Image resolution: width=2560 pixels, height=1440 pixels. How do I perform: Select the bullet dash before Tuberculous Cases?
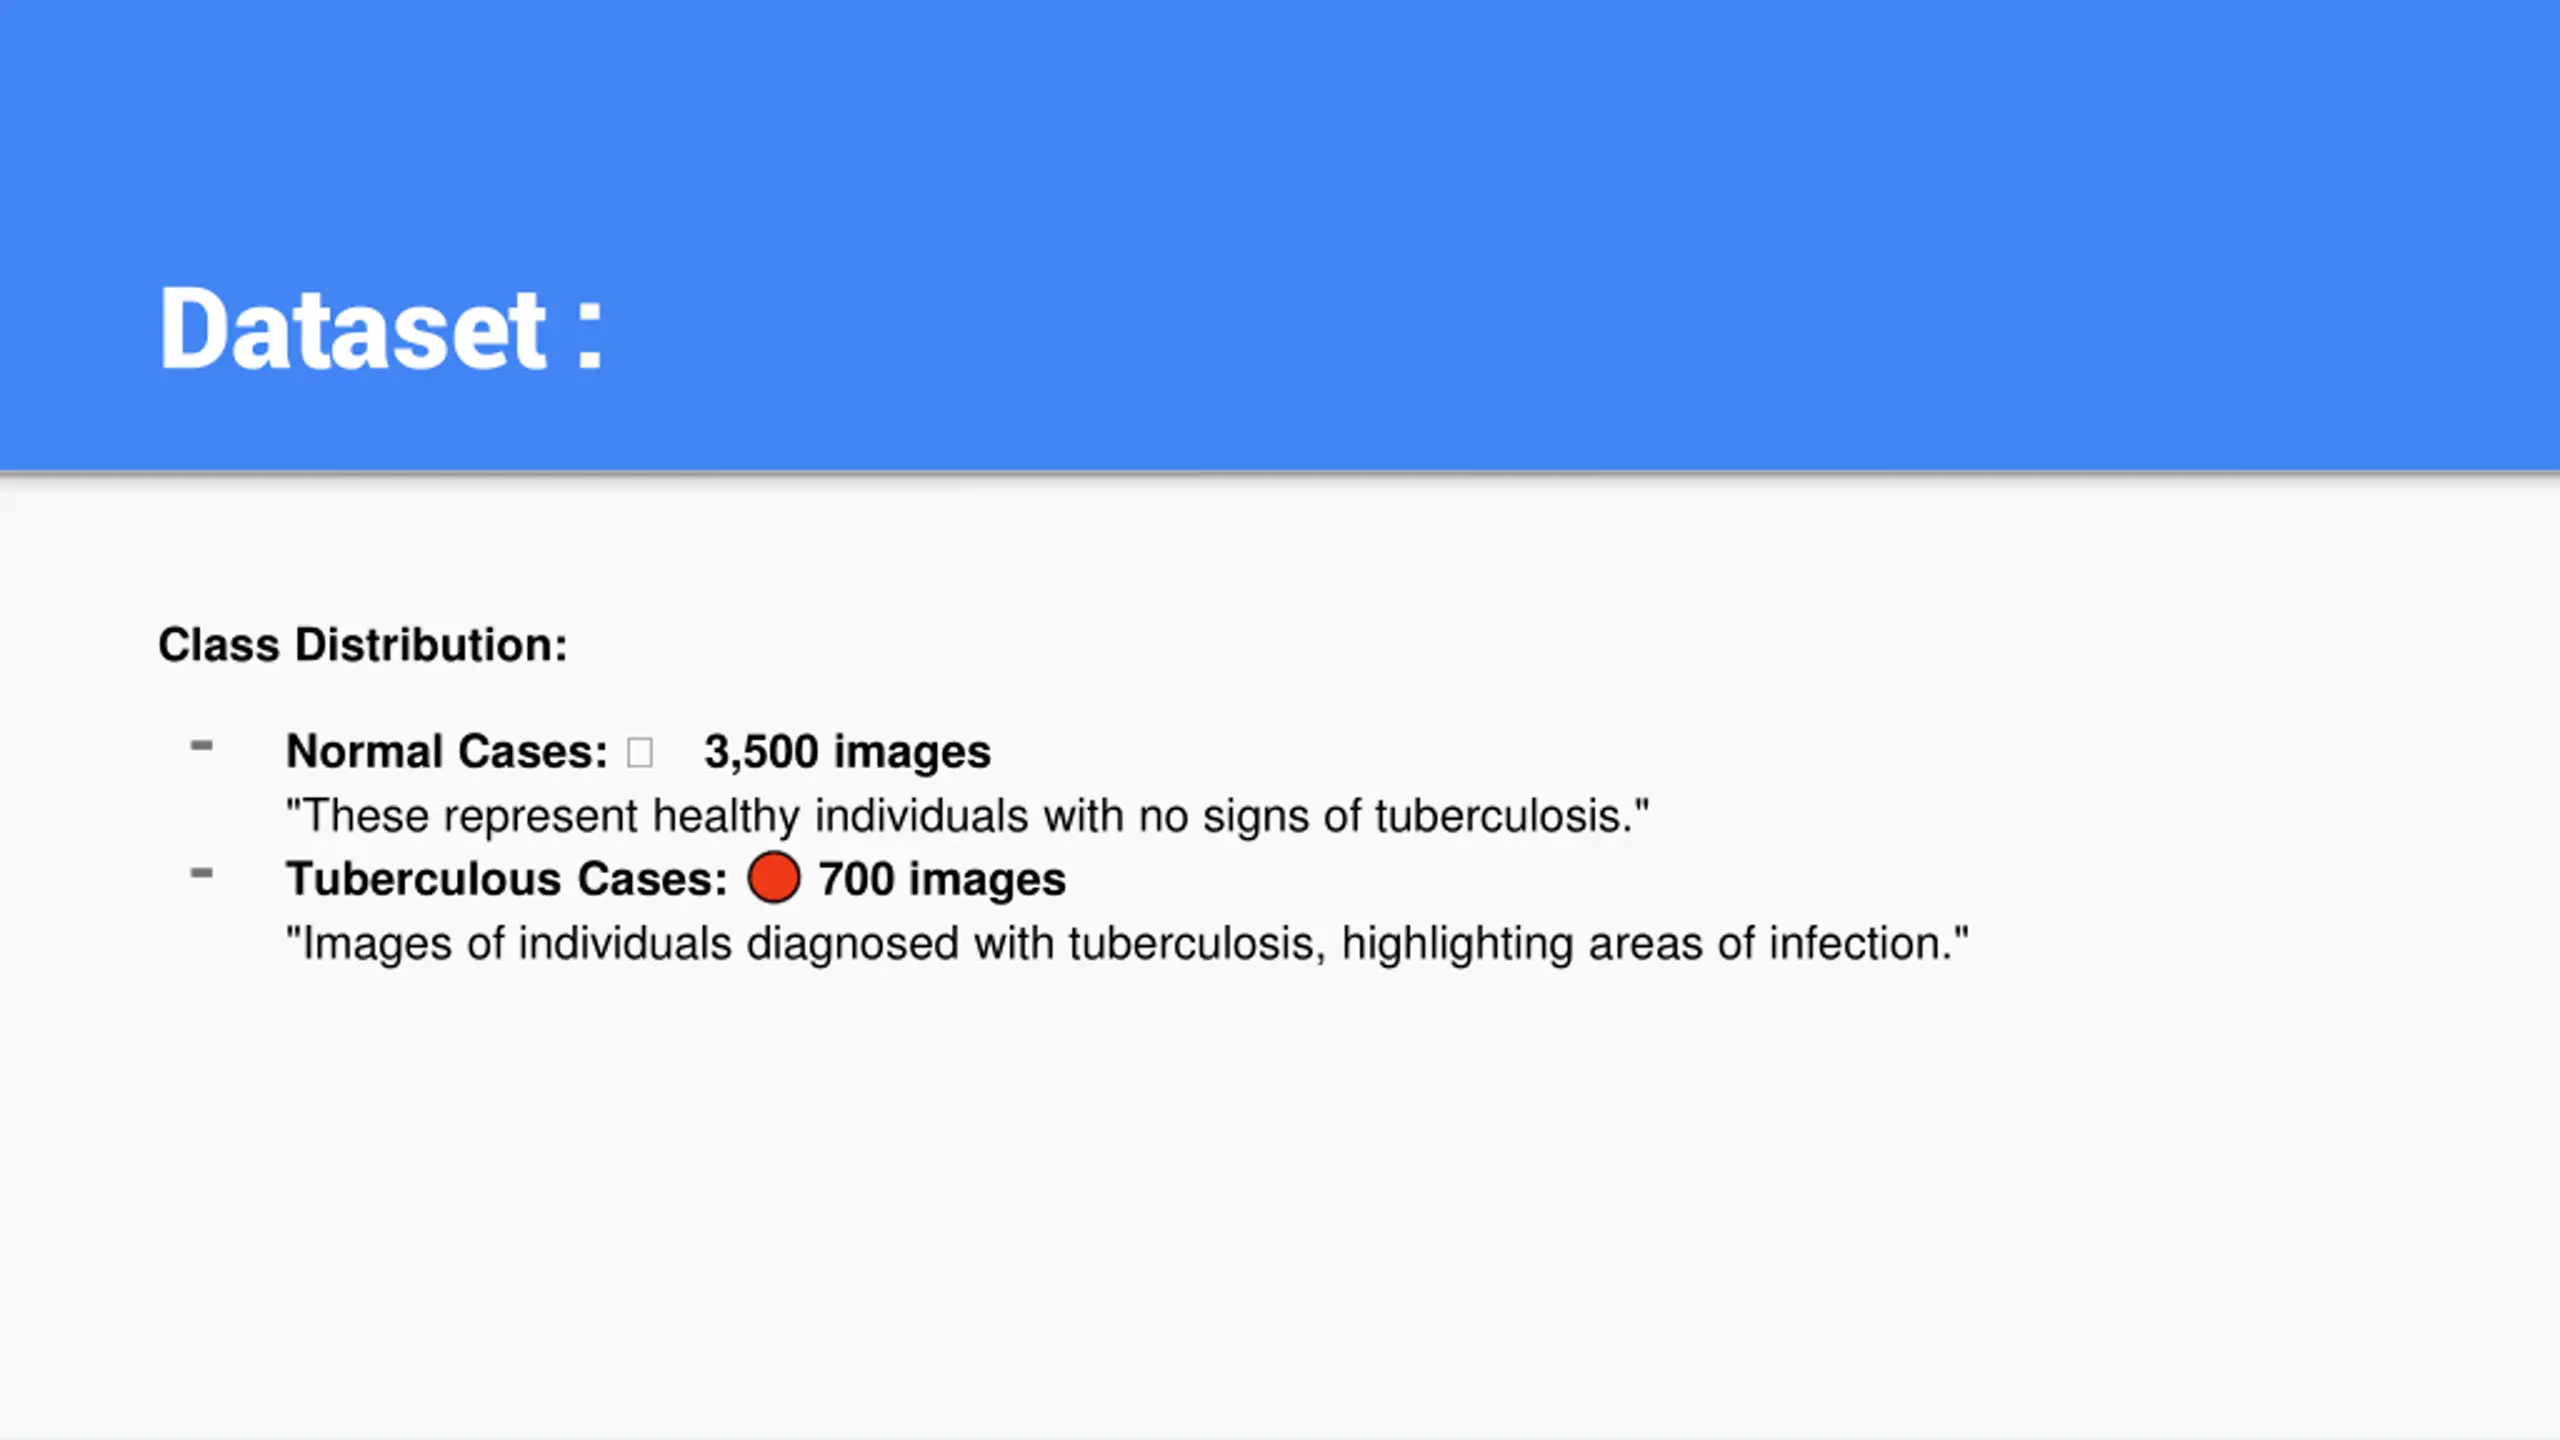pyautogui.click(x=202, y=874)
